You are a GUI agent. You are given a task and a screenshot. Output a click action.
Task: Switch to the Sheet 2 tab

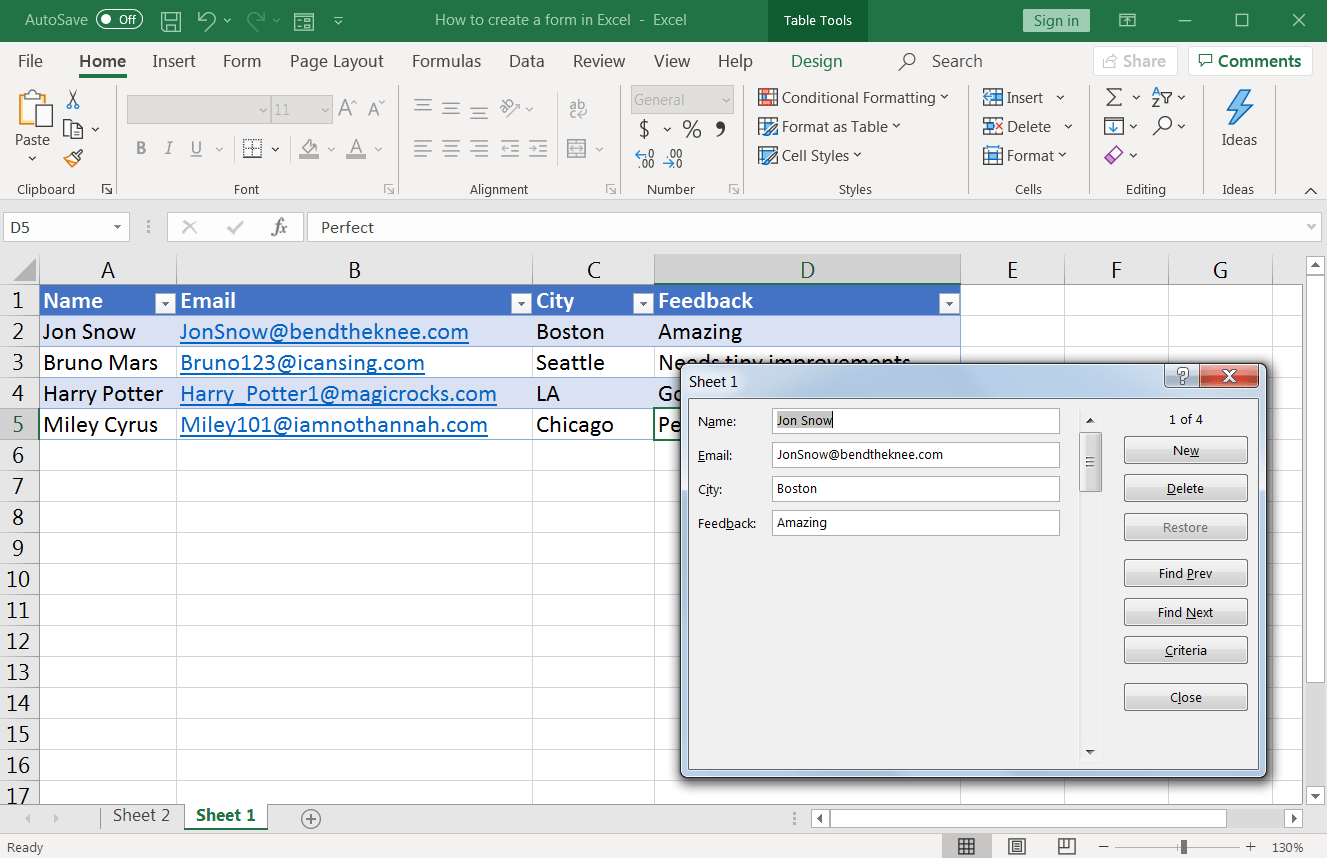[x=141, y=816]
